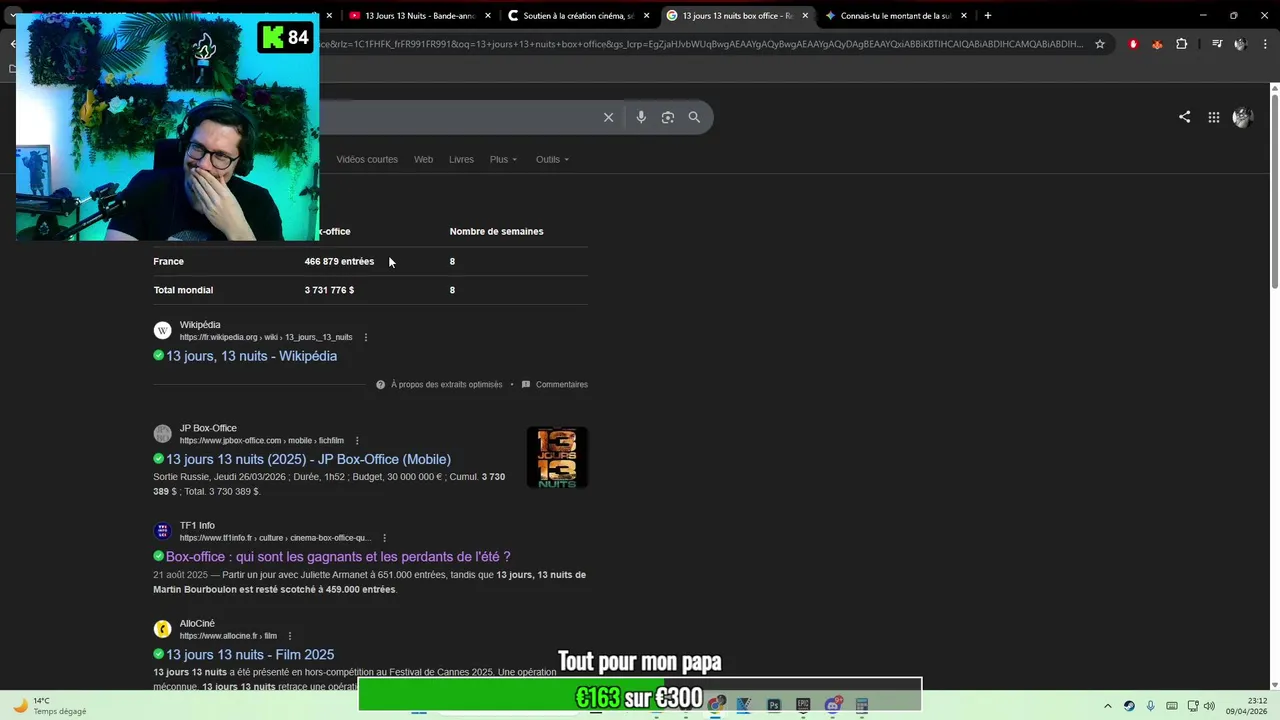Screen dimensions: 1280x720
Task: Open more options for TF1 Info result
Action: [384, 538]
